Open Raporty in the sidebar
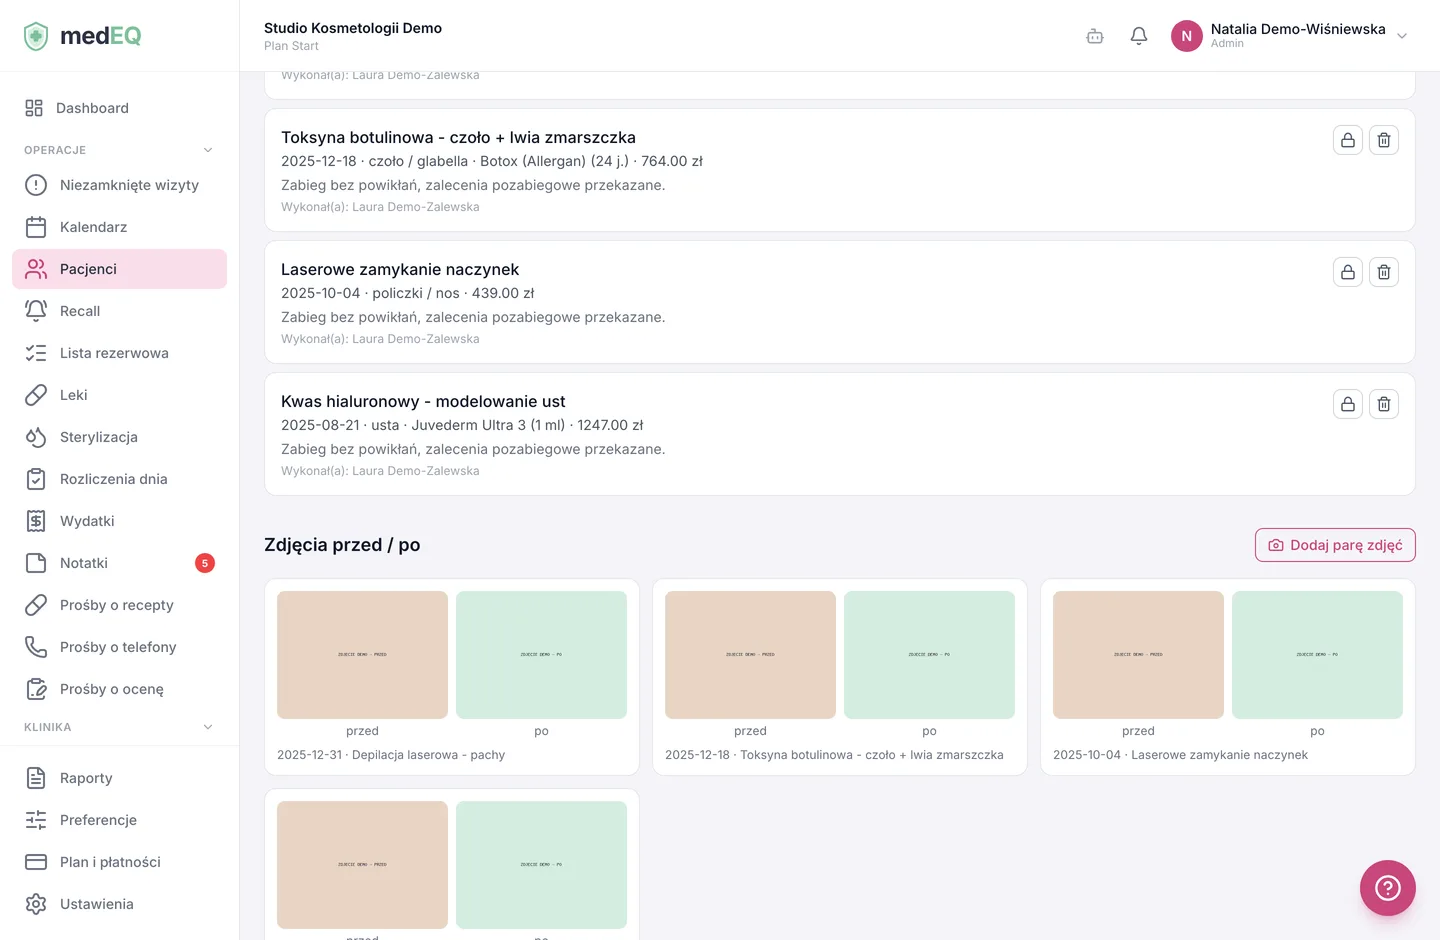This screenshot has height=940, width=1440. pyautogui.click(x=119, y=778)
